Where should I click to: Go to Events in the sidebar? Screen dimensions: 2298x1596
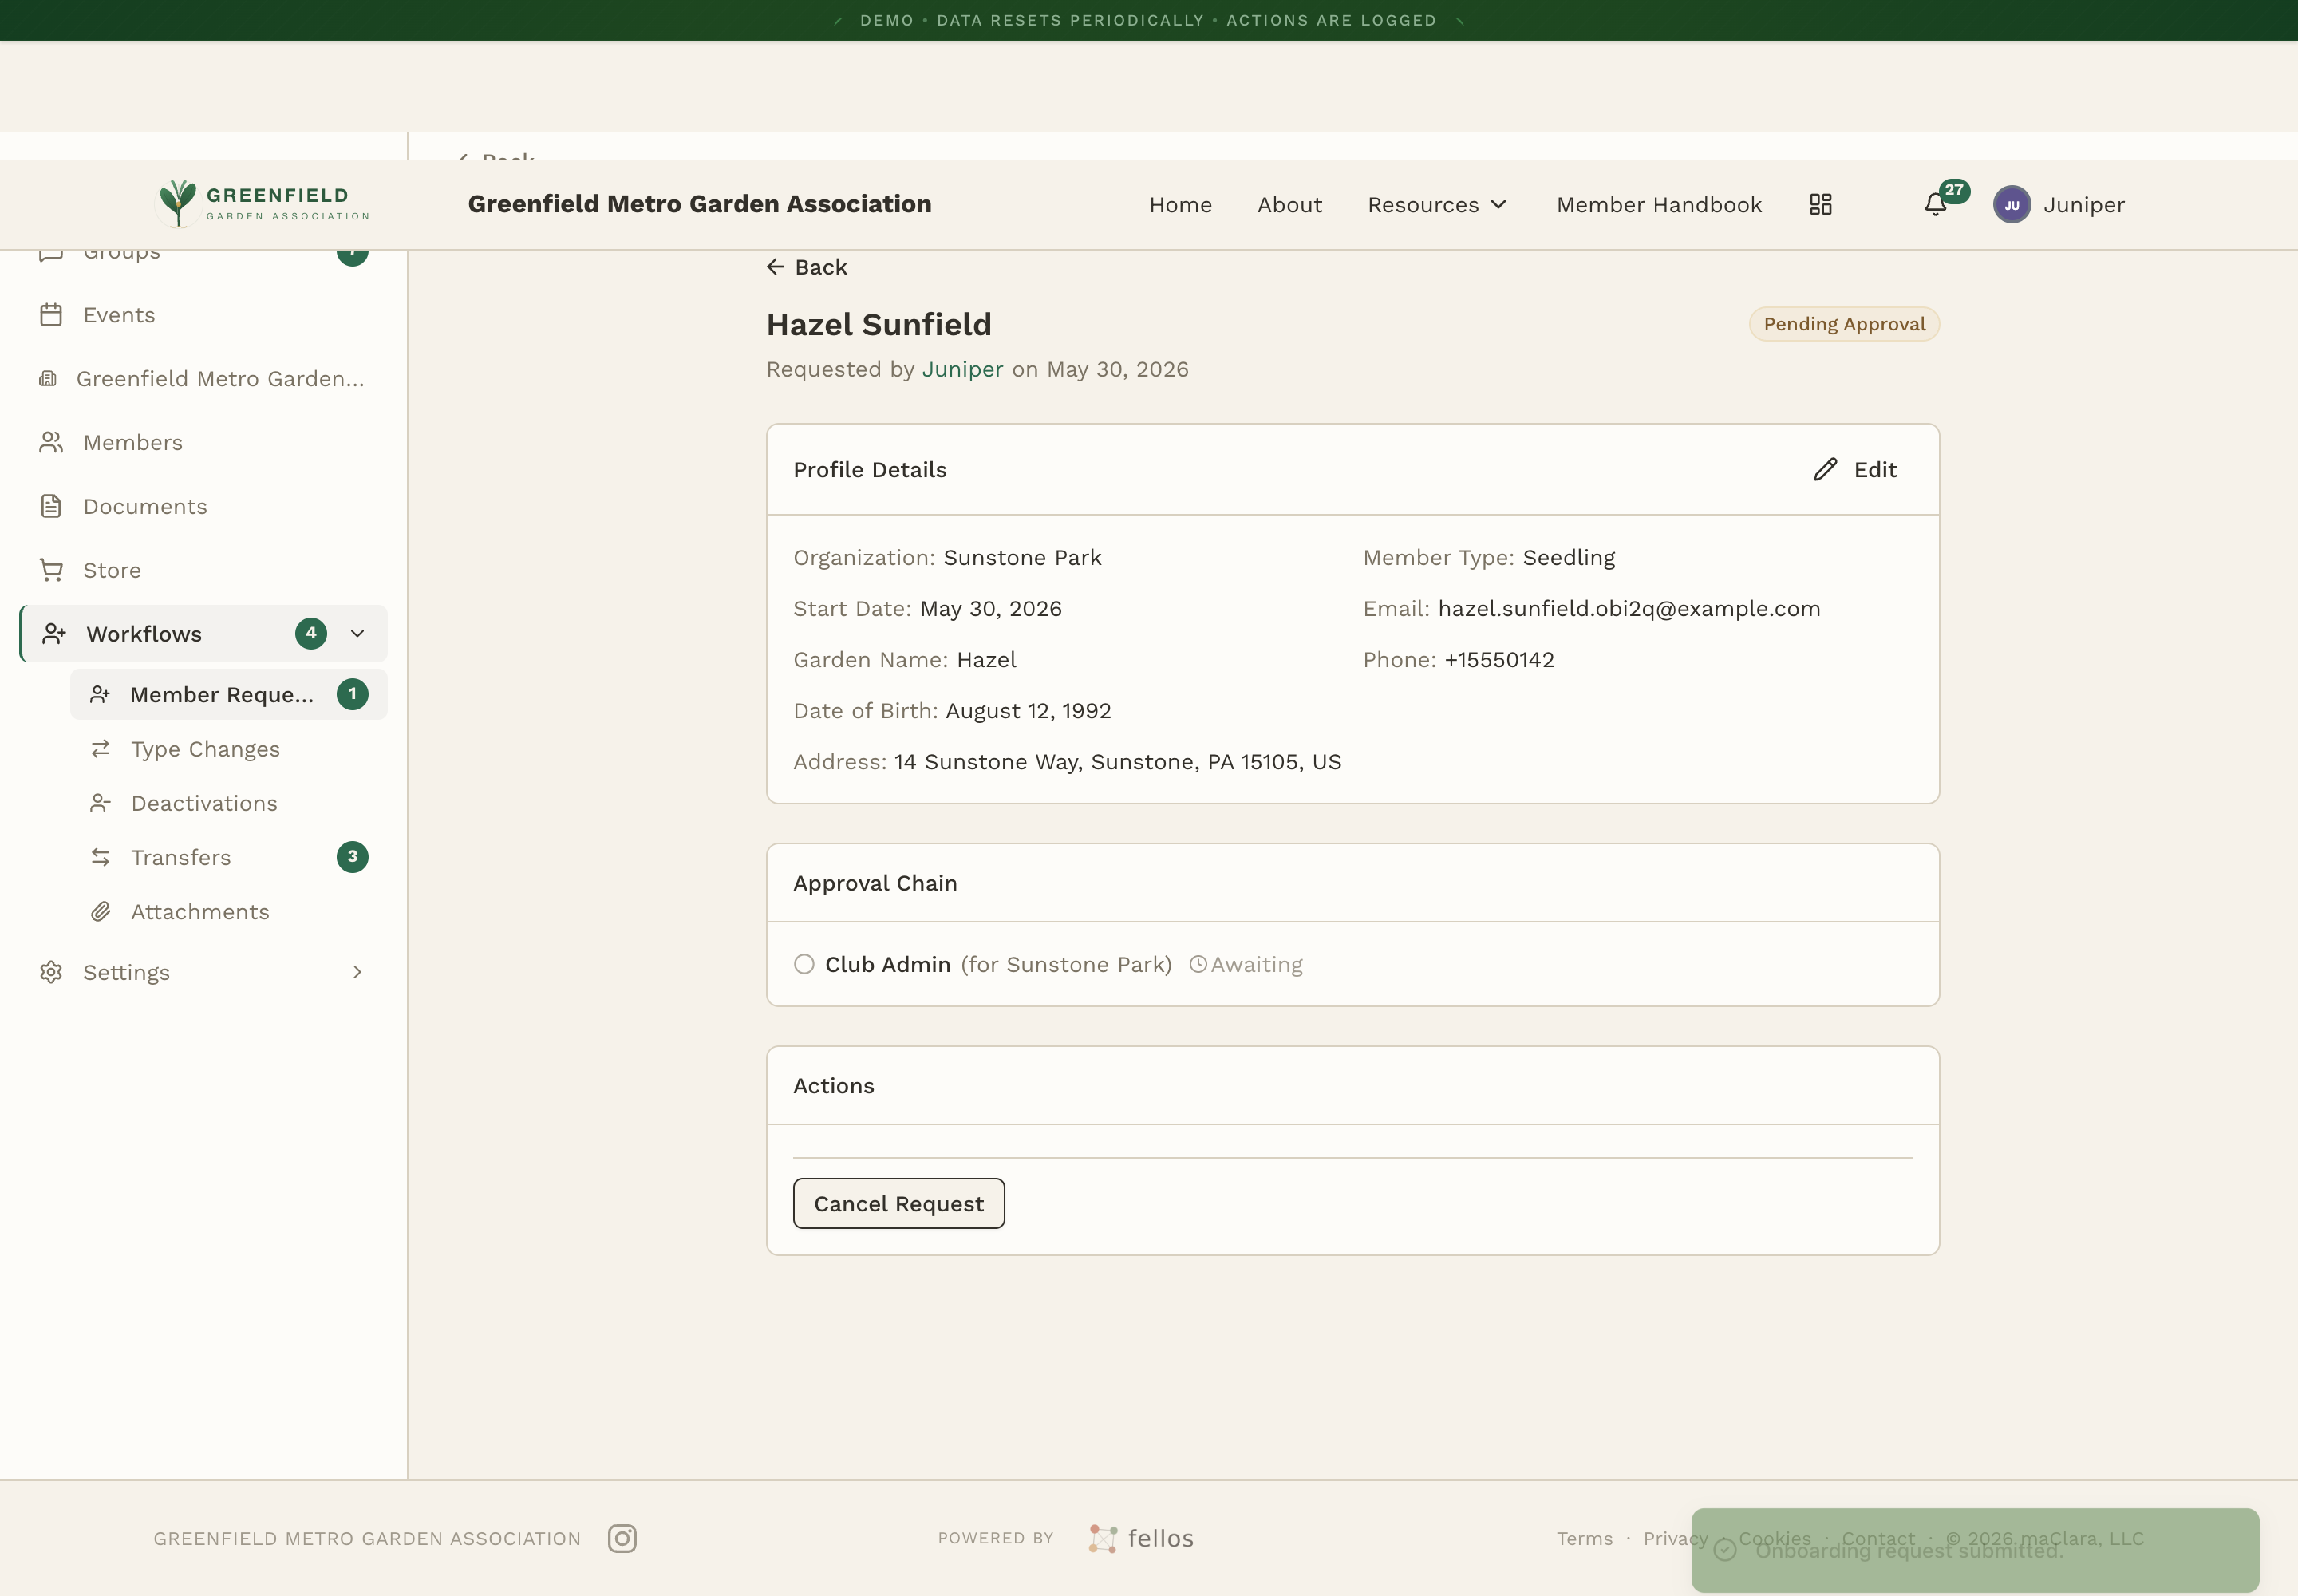pos(204,315)
